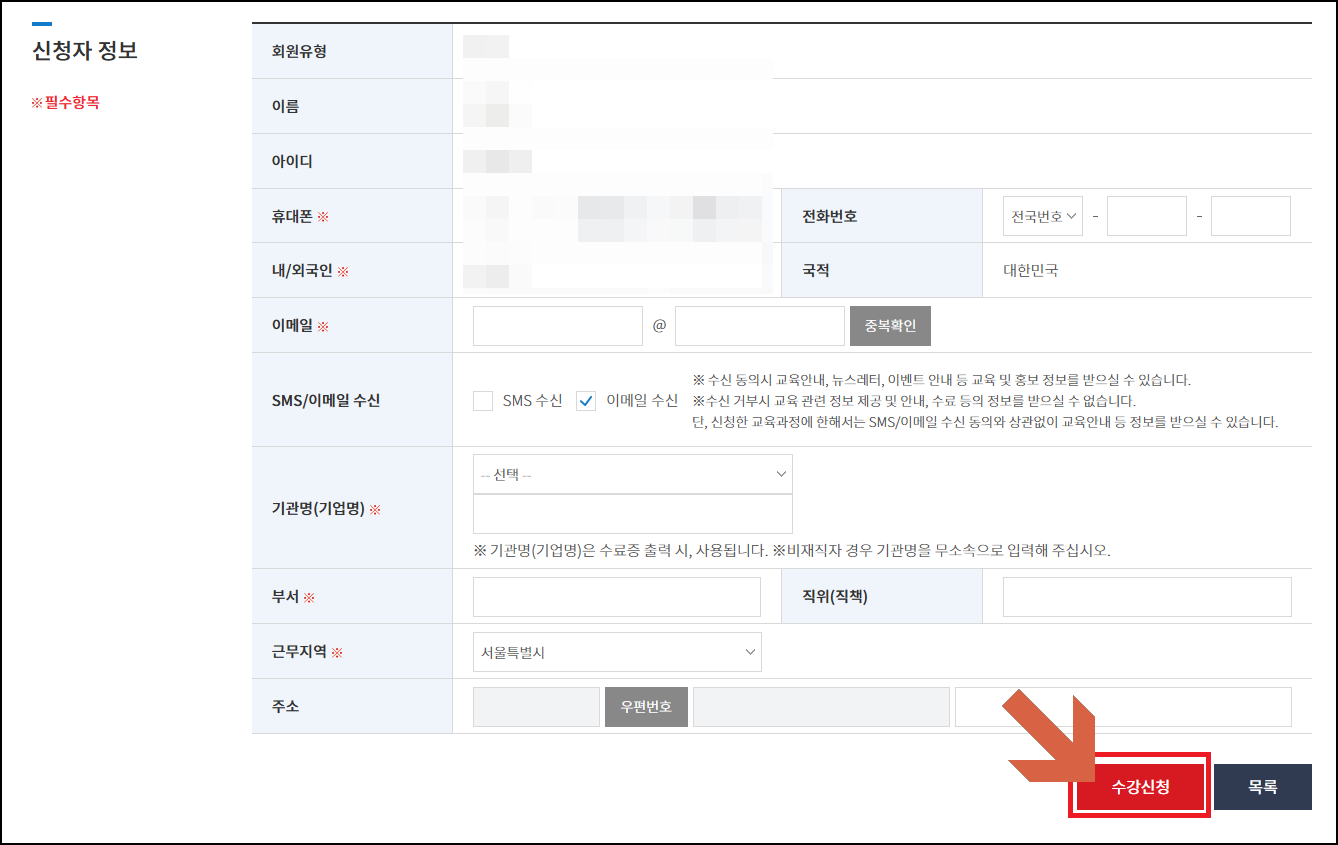Uncheck the 이메일 수신 checkbox
The width and height of the screenshot is (1338, 845).
click(x=586, y=401)
